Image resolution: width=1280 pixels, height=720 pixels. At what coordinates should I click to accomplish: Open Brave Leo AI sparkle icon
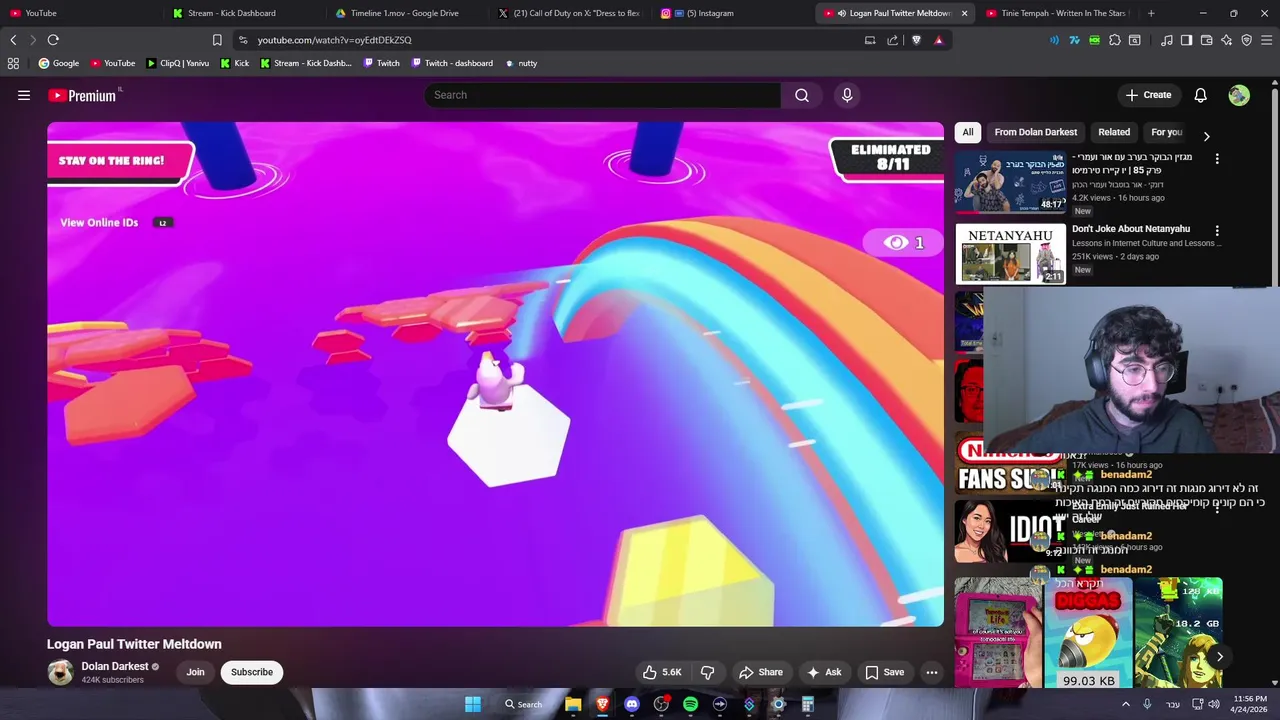point(1226,40)
